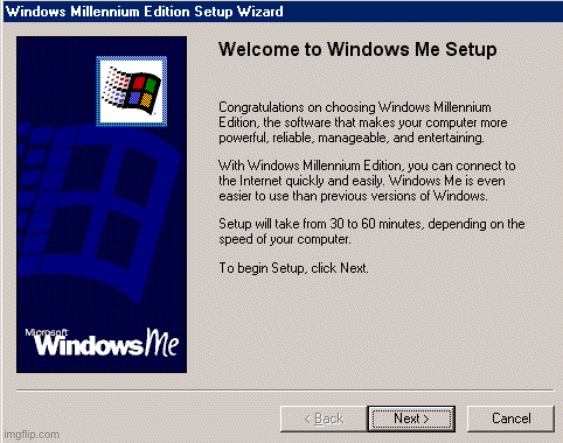Click the script "Me" in the logo
Viewport: 563px width, 443px height.
click(x=162, y=342)
